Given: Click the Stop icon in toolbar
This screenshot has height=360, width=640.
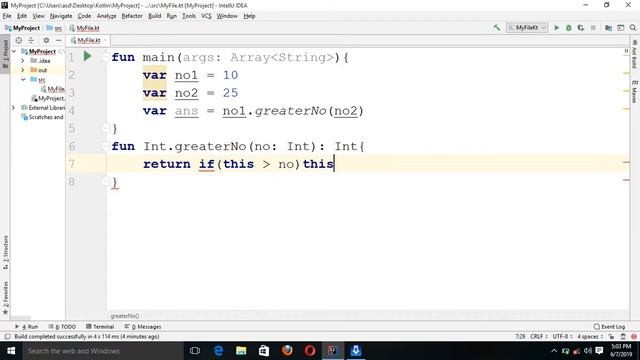Looking at the screenshot, I should point(593,28).
